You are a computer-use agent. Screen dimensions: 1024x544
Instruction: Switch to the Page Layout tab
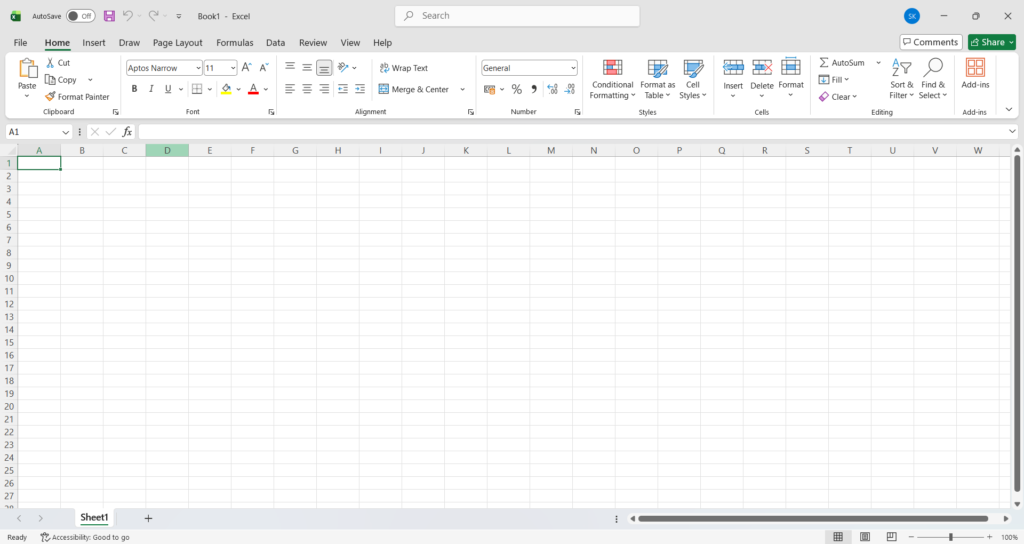pos(177,43)
